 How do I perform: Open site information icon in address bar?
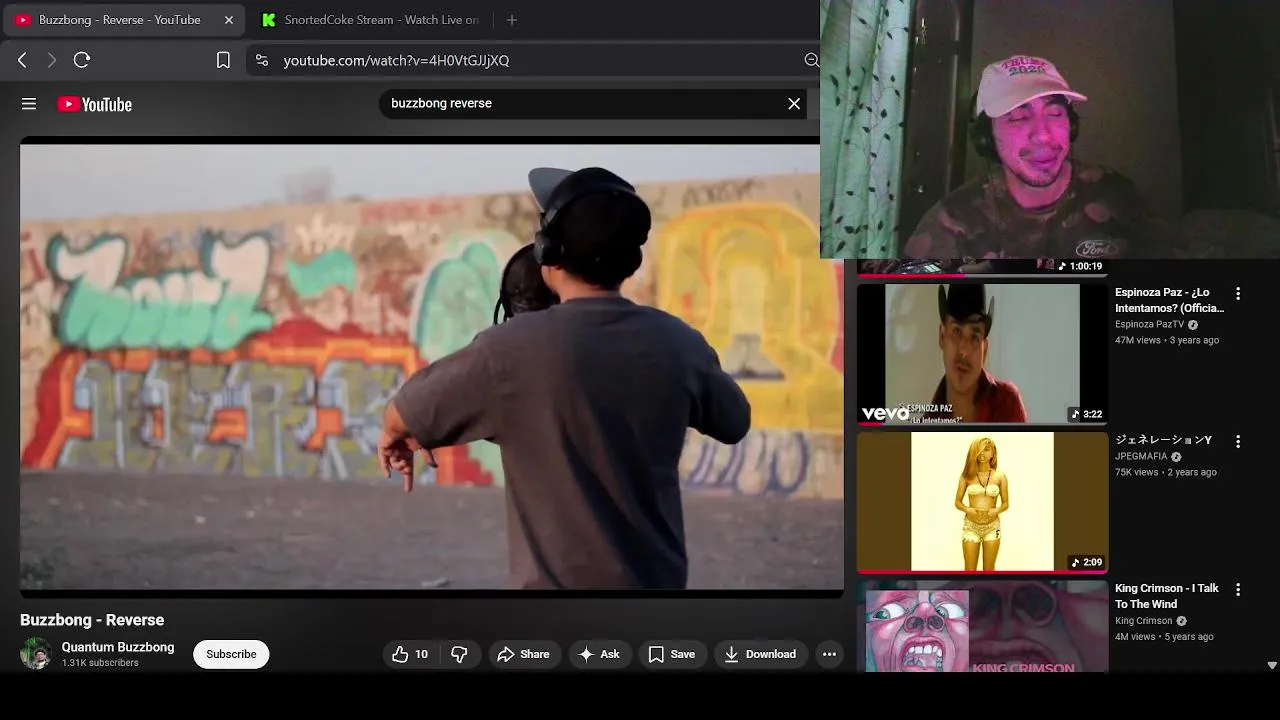(262, 60)
